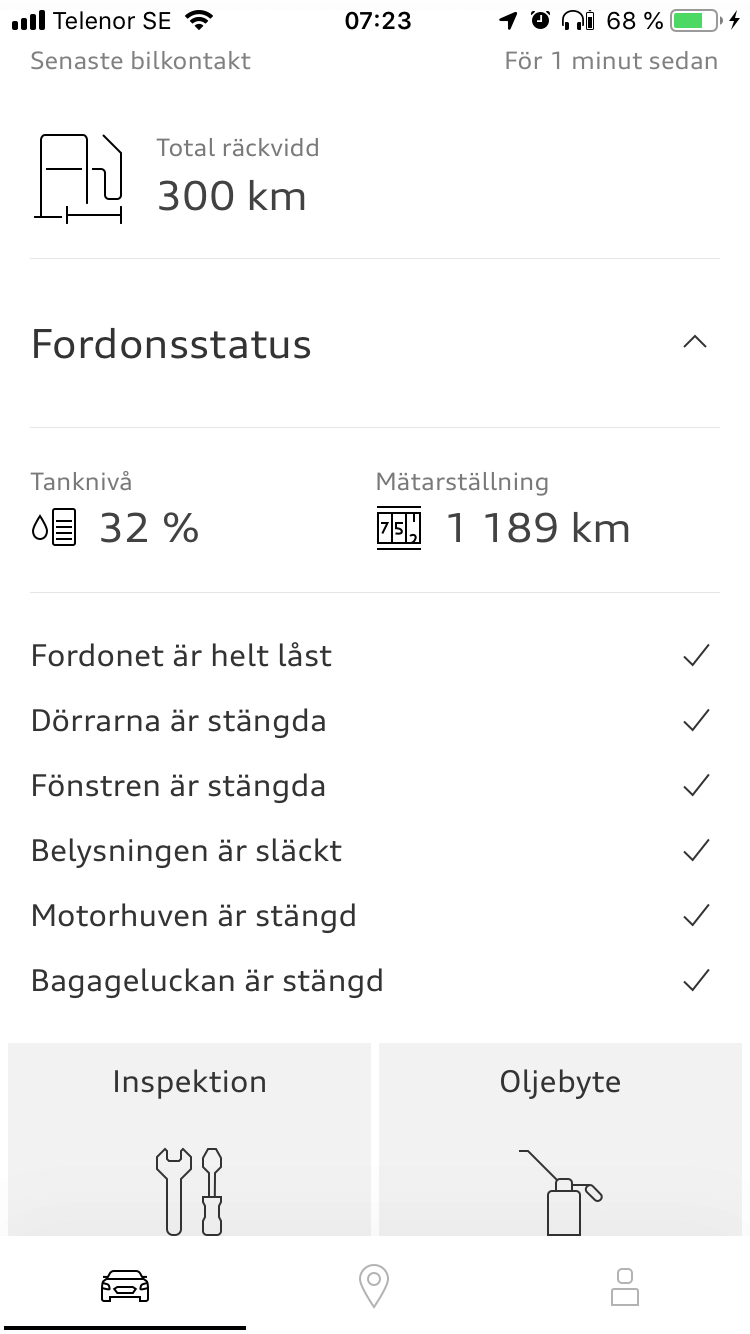Select the Belysningen är släckt row
Image resolution: width=750 pixels, height=1334 pixels.
(x=375, y=851)
